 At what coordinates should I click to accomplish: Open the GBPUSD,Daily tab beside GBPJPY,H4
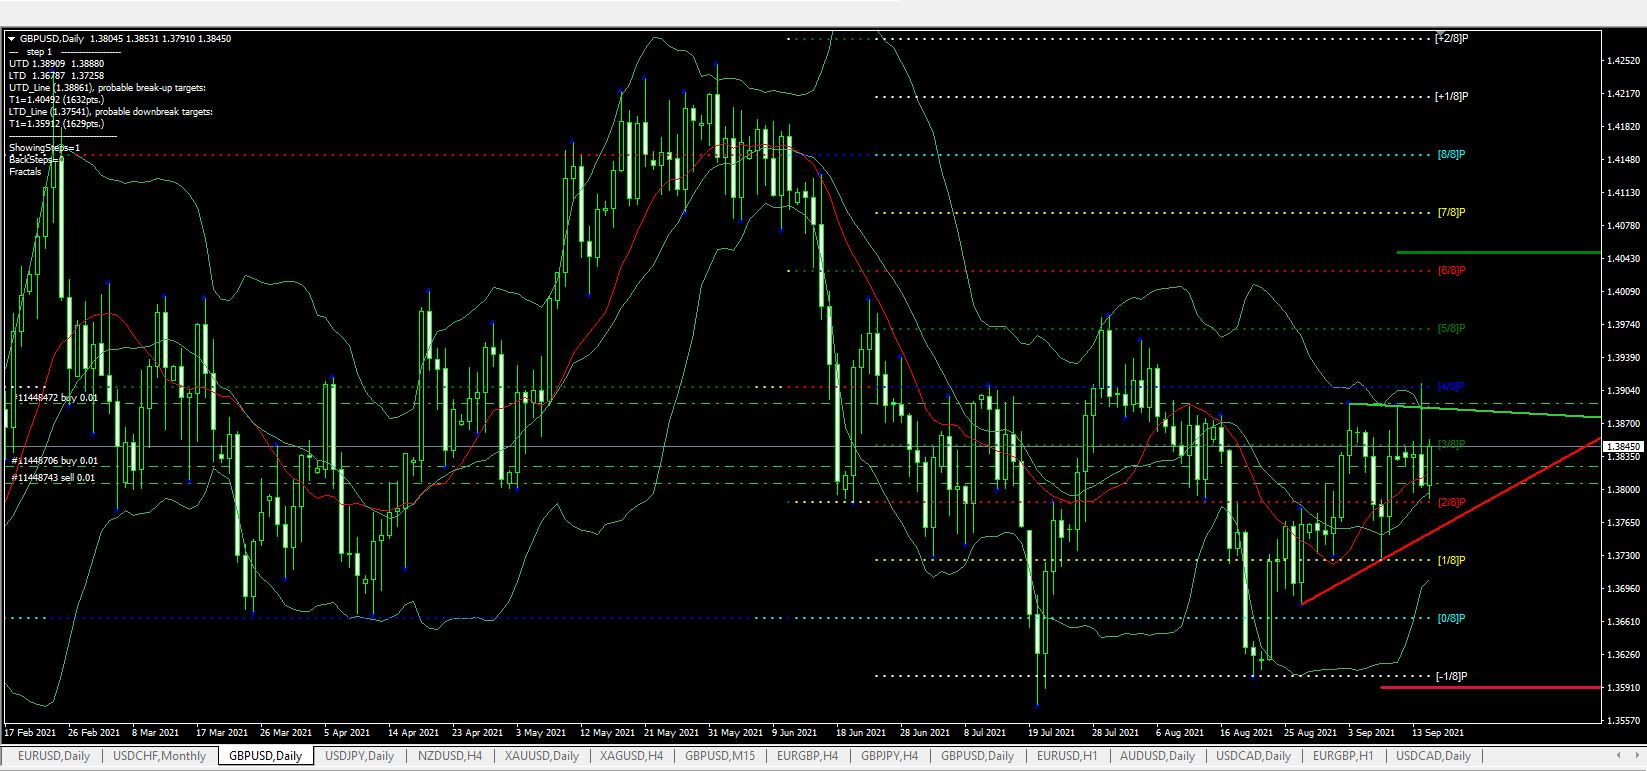pos(978,756)
